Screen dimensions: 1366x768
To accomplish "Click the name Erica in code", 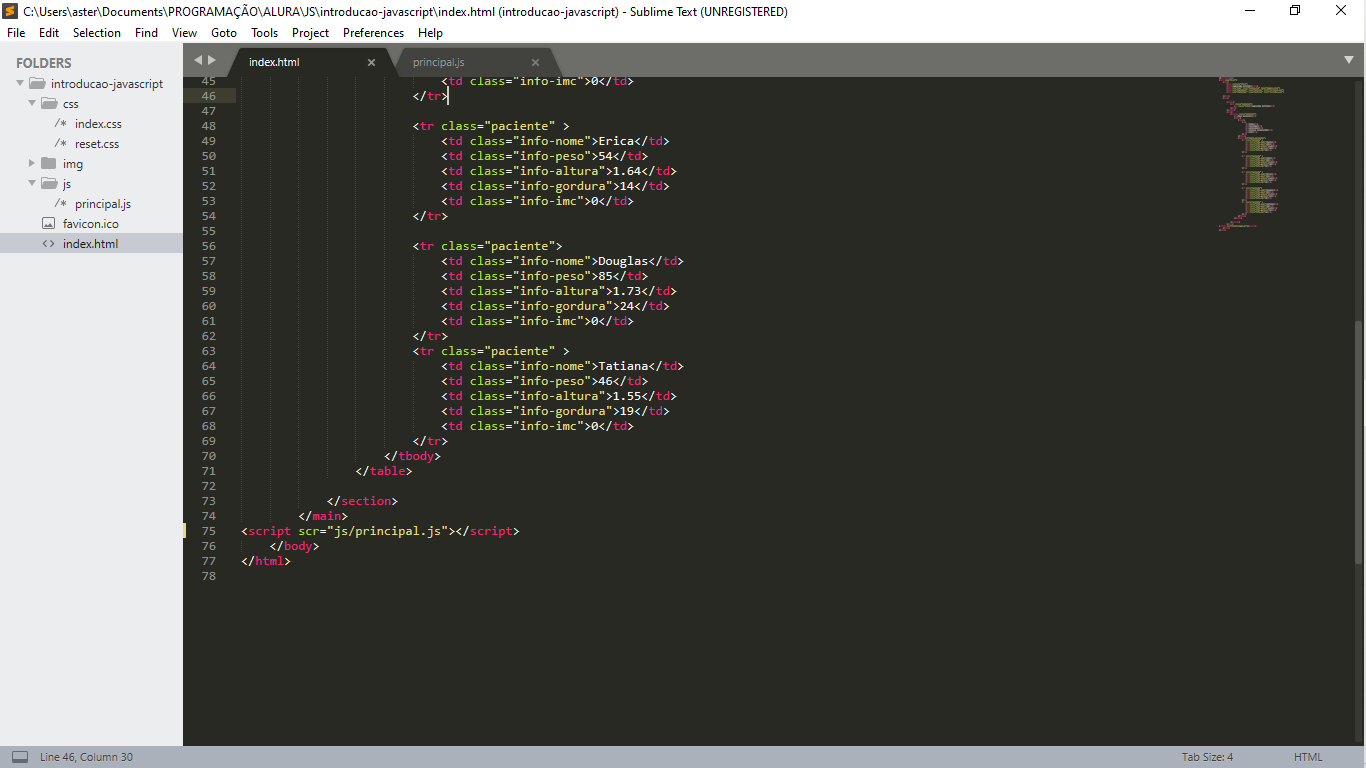I will pyautogui.click(x=616, y=141).
